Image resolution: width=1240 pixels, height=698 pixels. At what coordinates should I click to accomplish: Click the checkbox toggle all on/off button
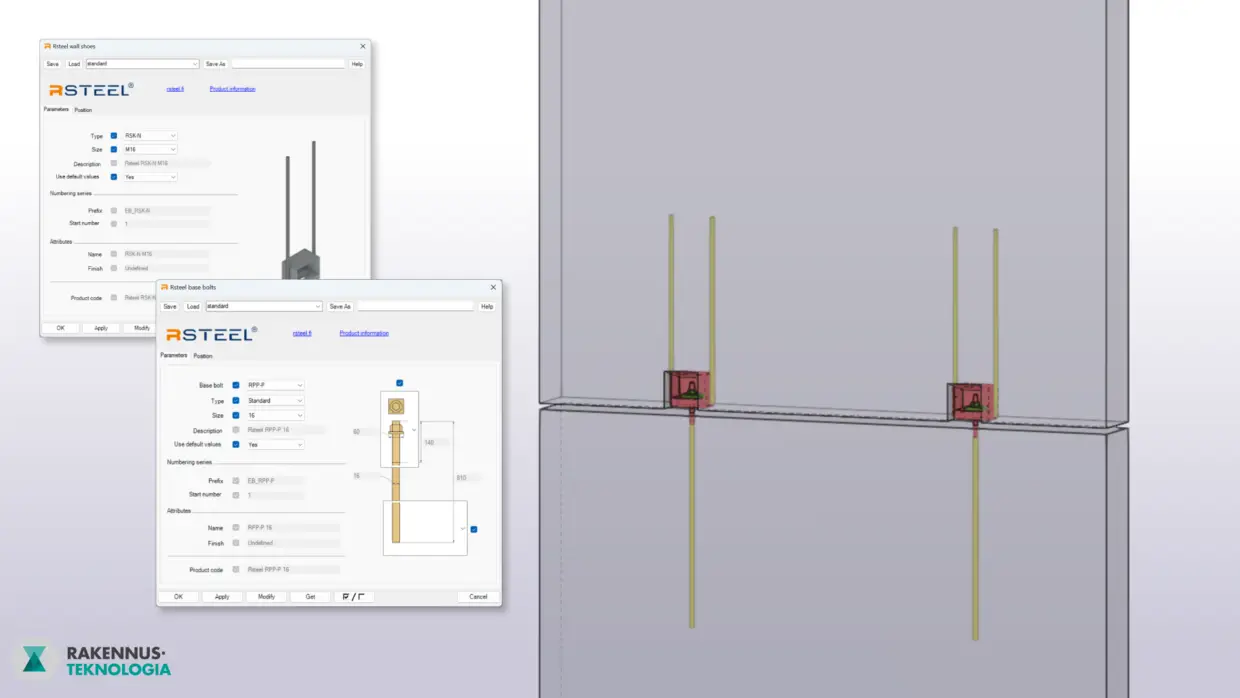click(352, 597)
